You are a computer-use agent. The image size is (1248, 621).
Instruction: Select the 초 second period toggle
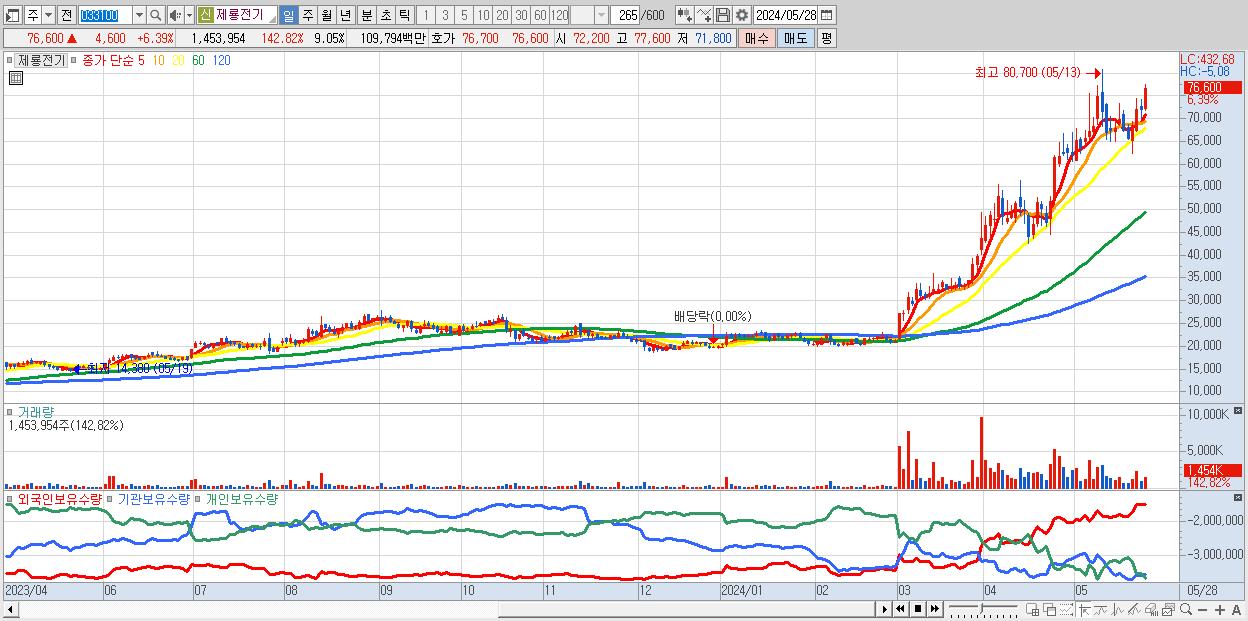coord(385,15)
